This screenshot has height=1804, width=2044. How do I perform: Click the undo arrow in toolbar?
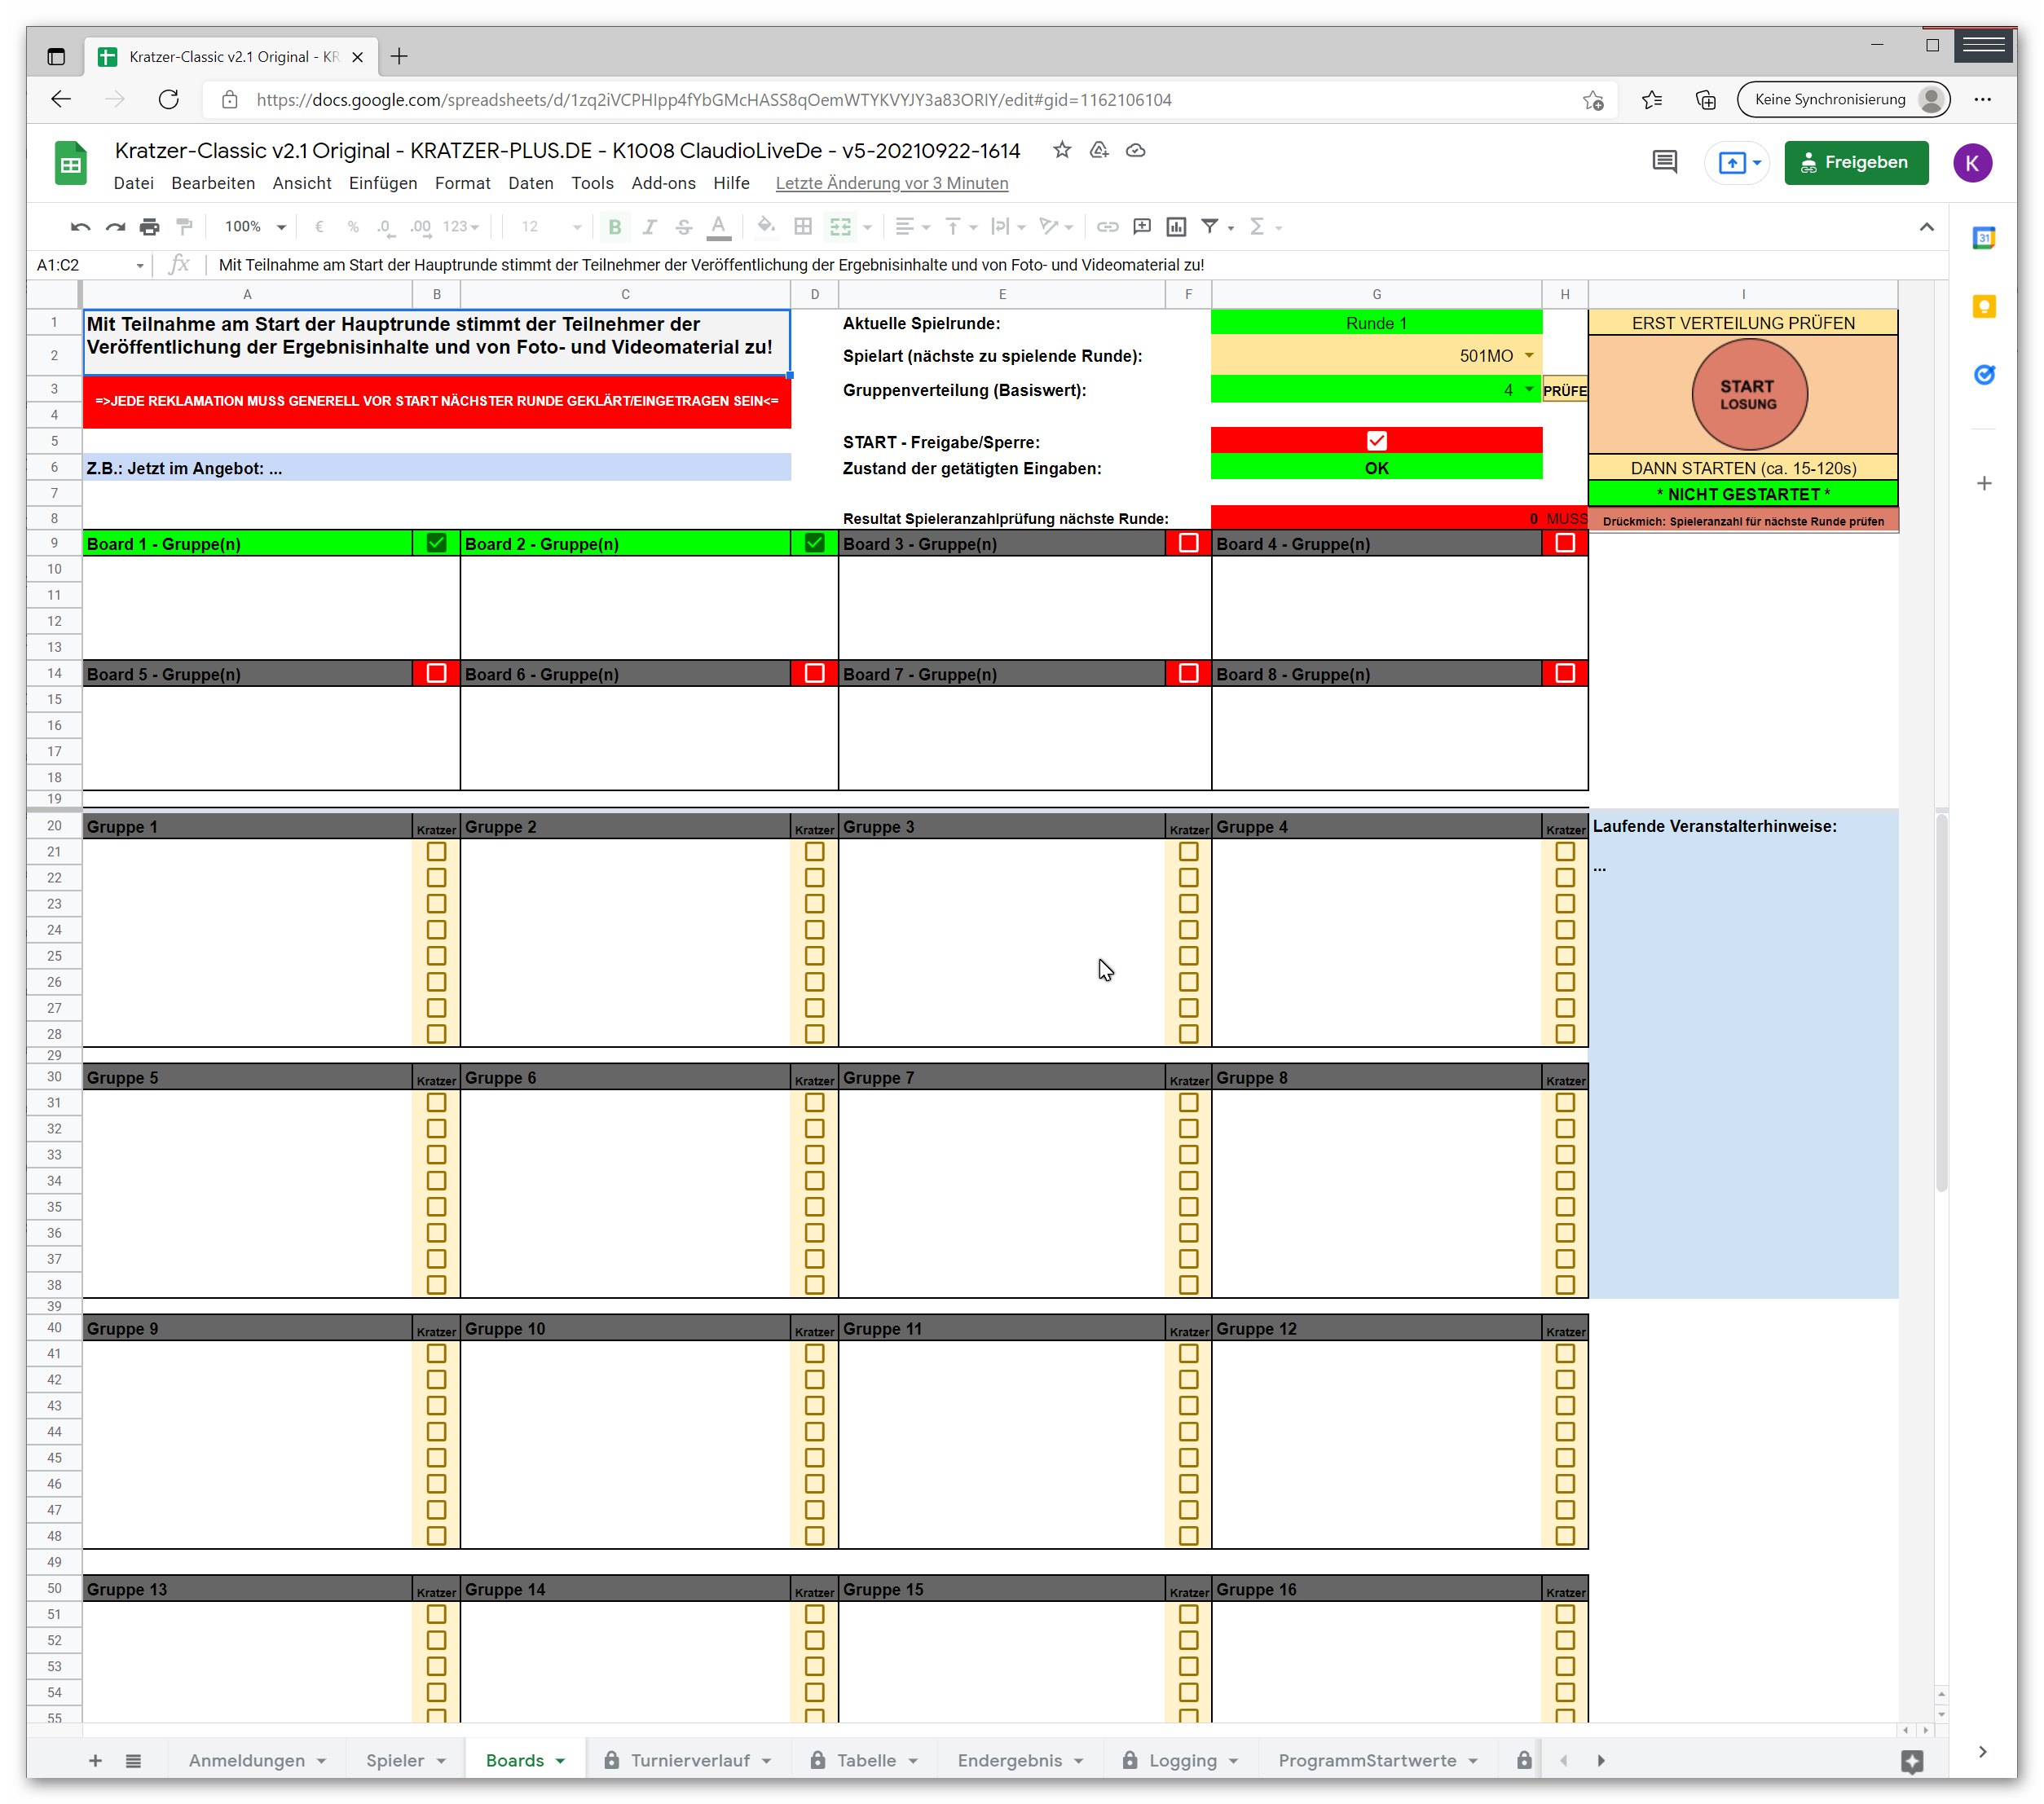point(81,227)
